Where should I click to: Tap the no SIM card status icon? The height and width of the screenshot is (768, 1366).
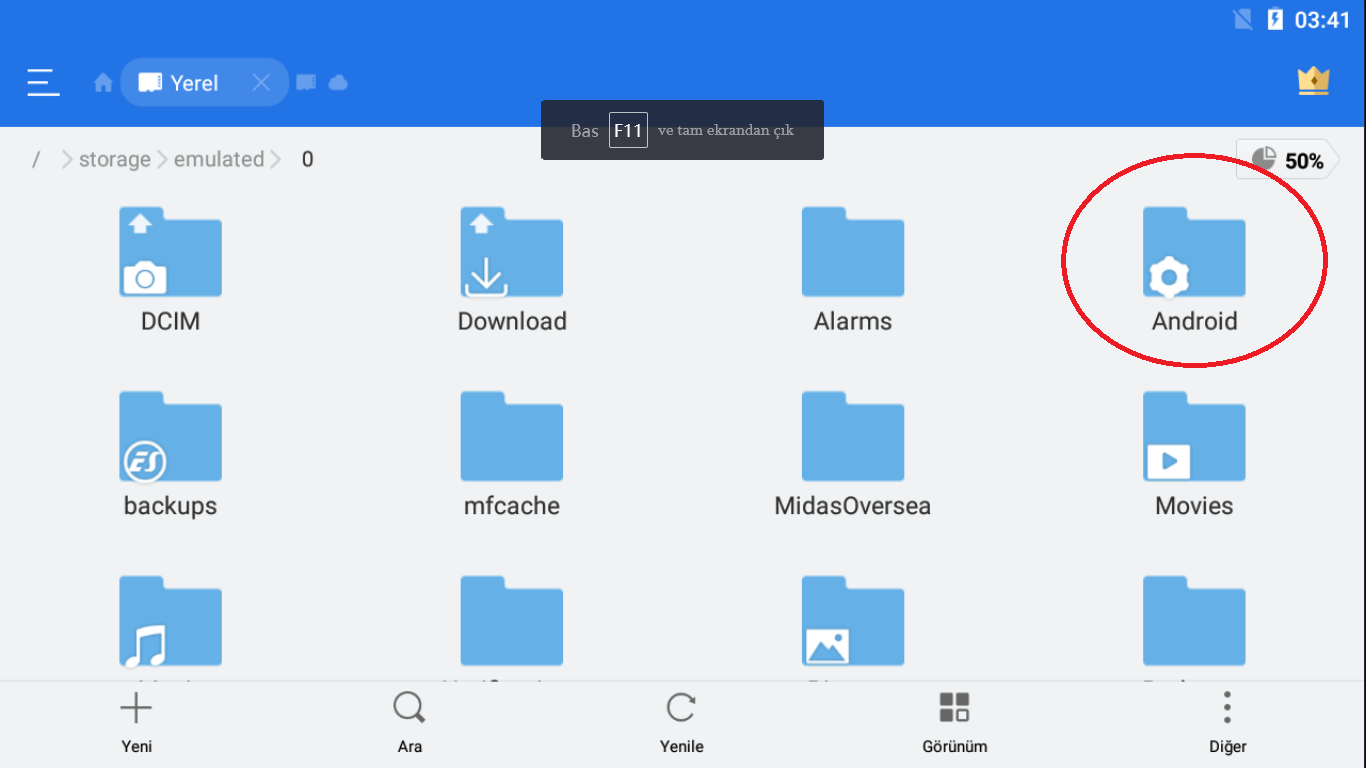(1243, 19)
